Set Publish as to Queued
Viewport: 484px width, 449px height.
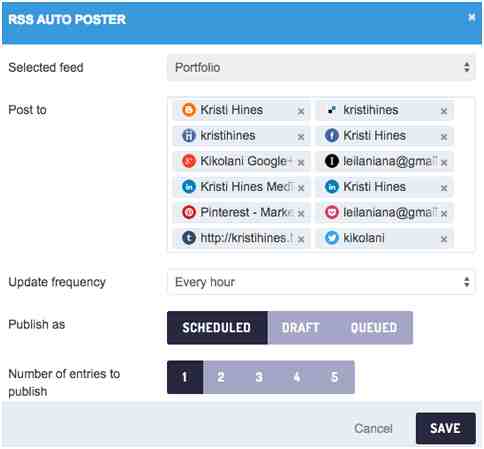[x=374, y=328]
